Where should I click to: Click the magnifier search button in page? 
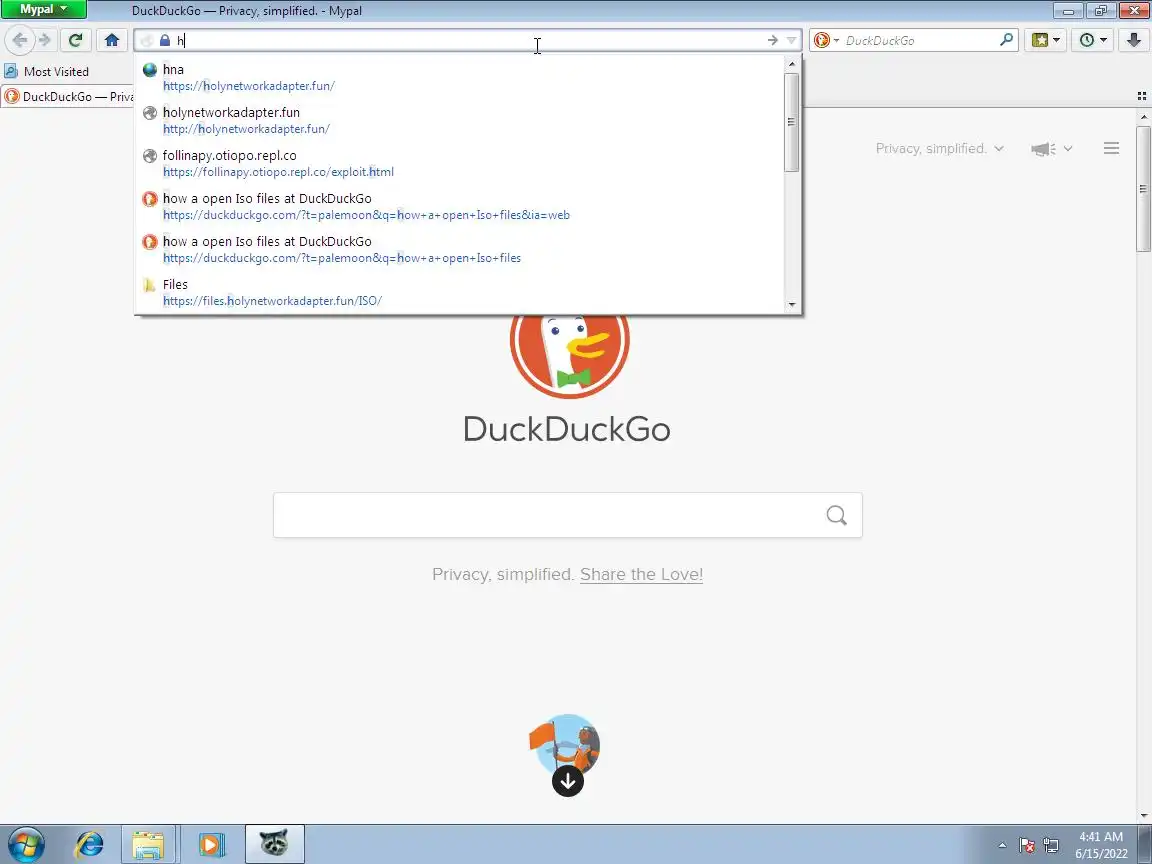coord(837,515)
